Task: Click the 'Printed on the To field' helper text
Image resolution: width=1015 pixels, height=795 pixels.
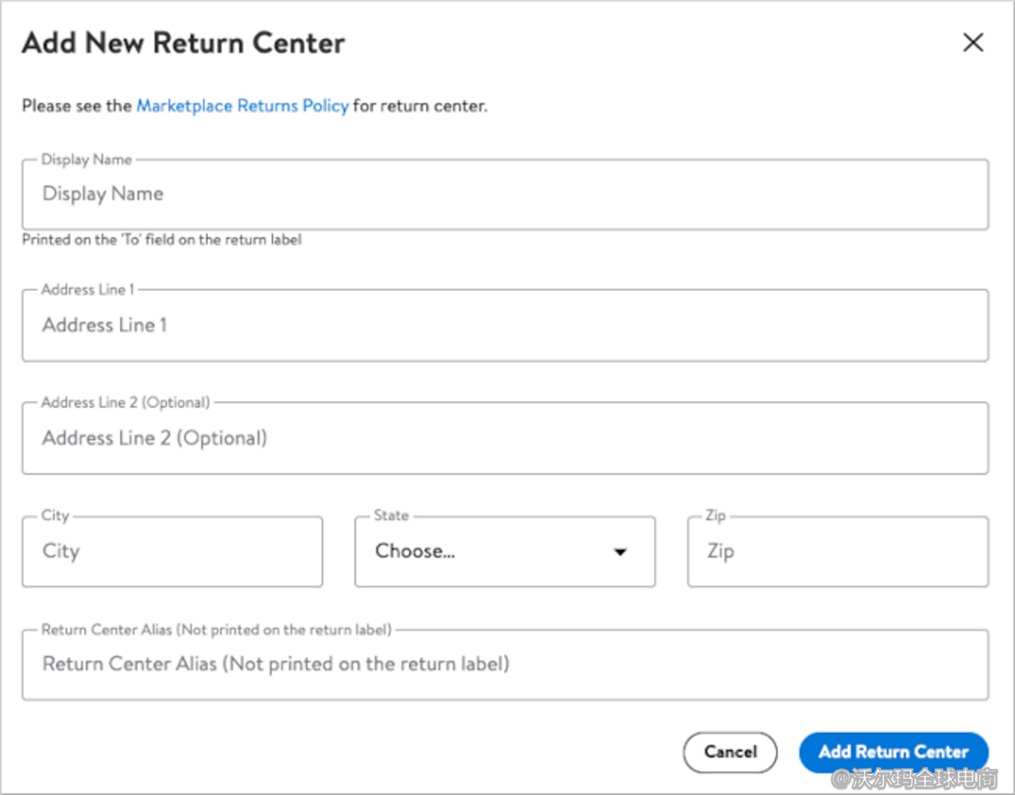Action: click(162, 240)
